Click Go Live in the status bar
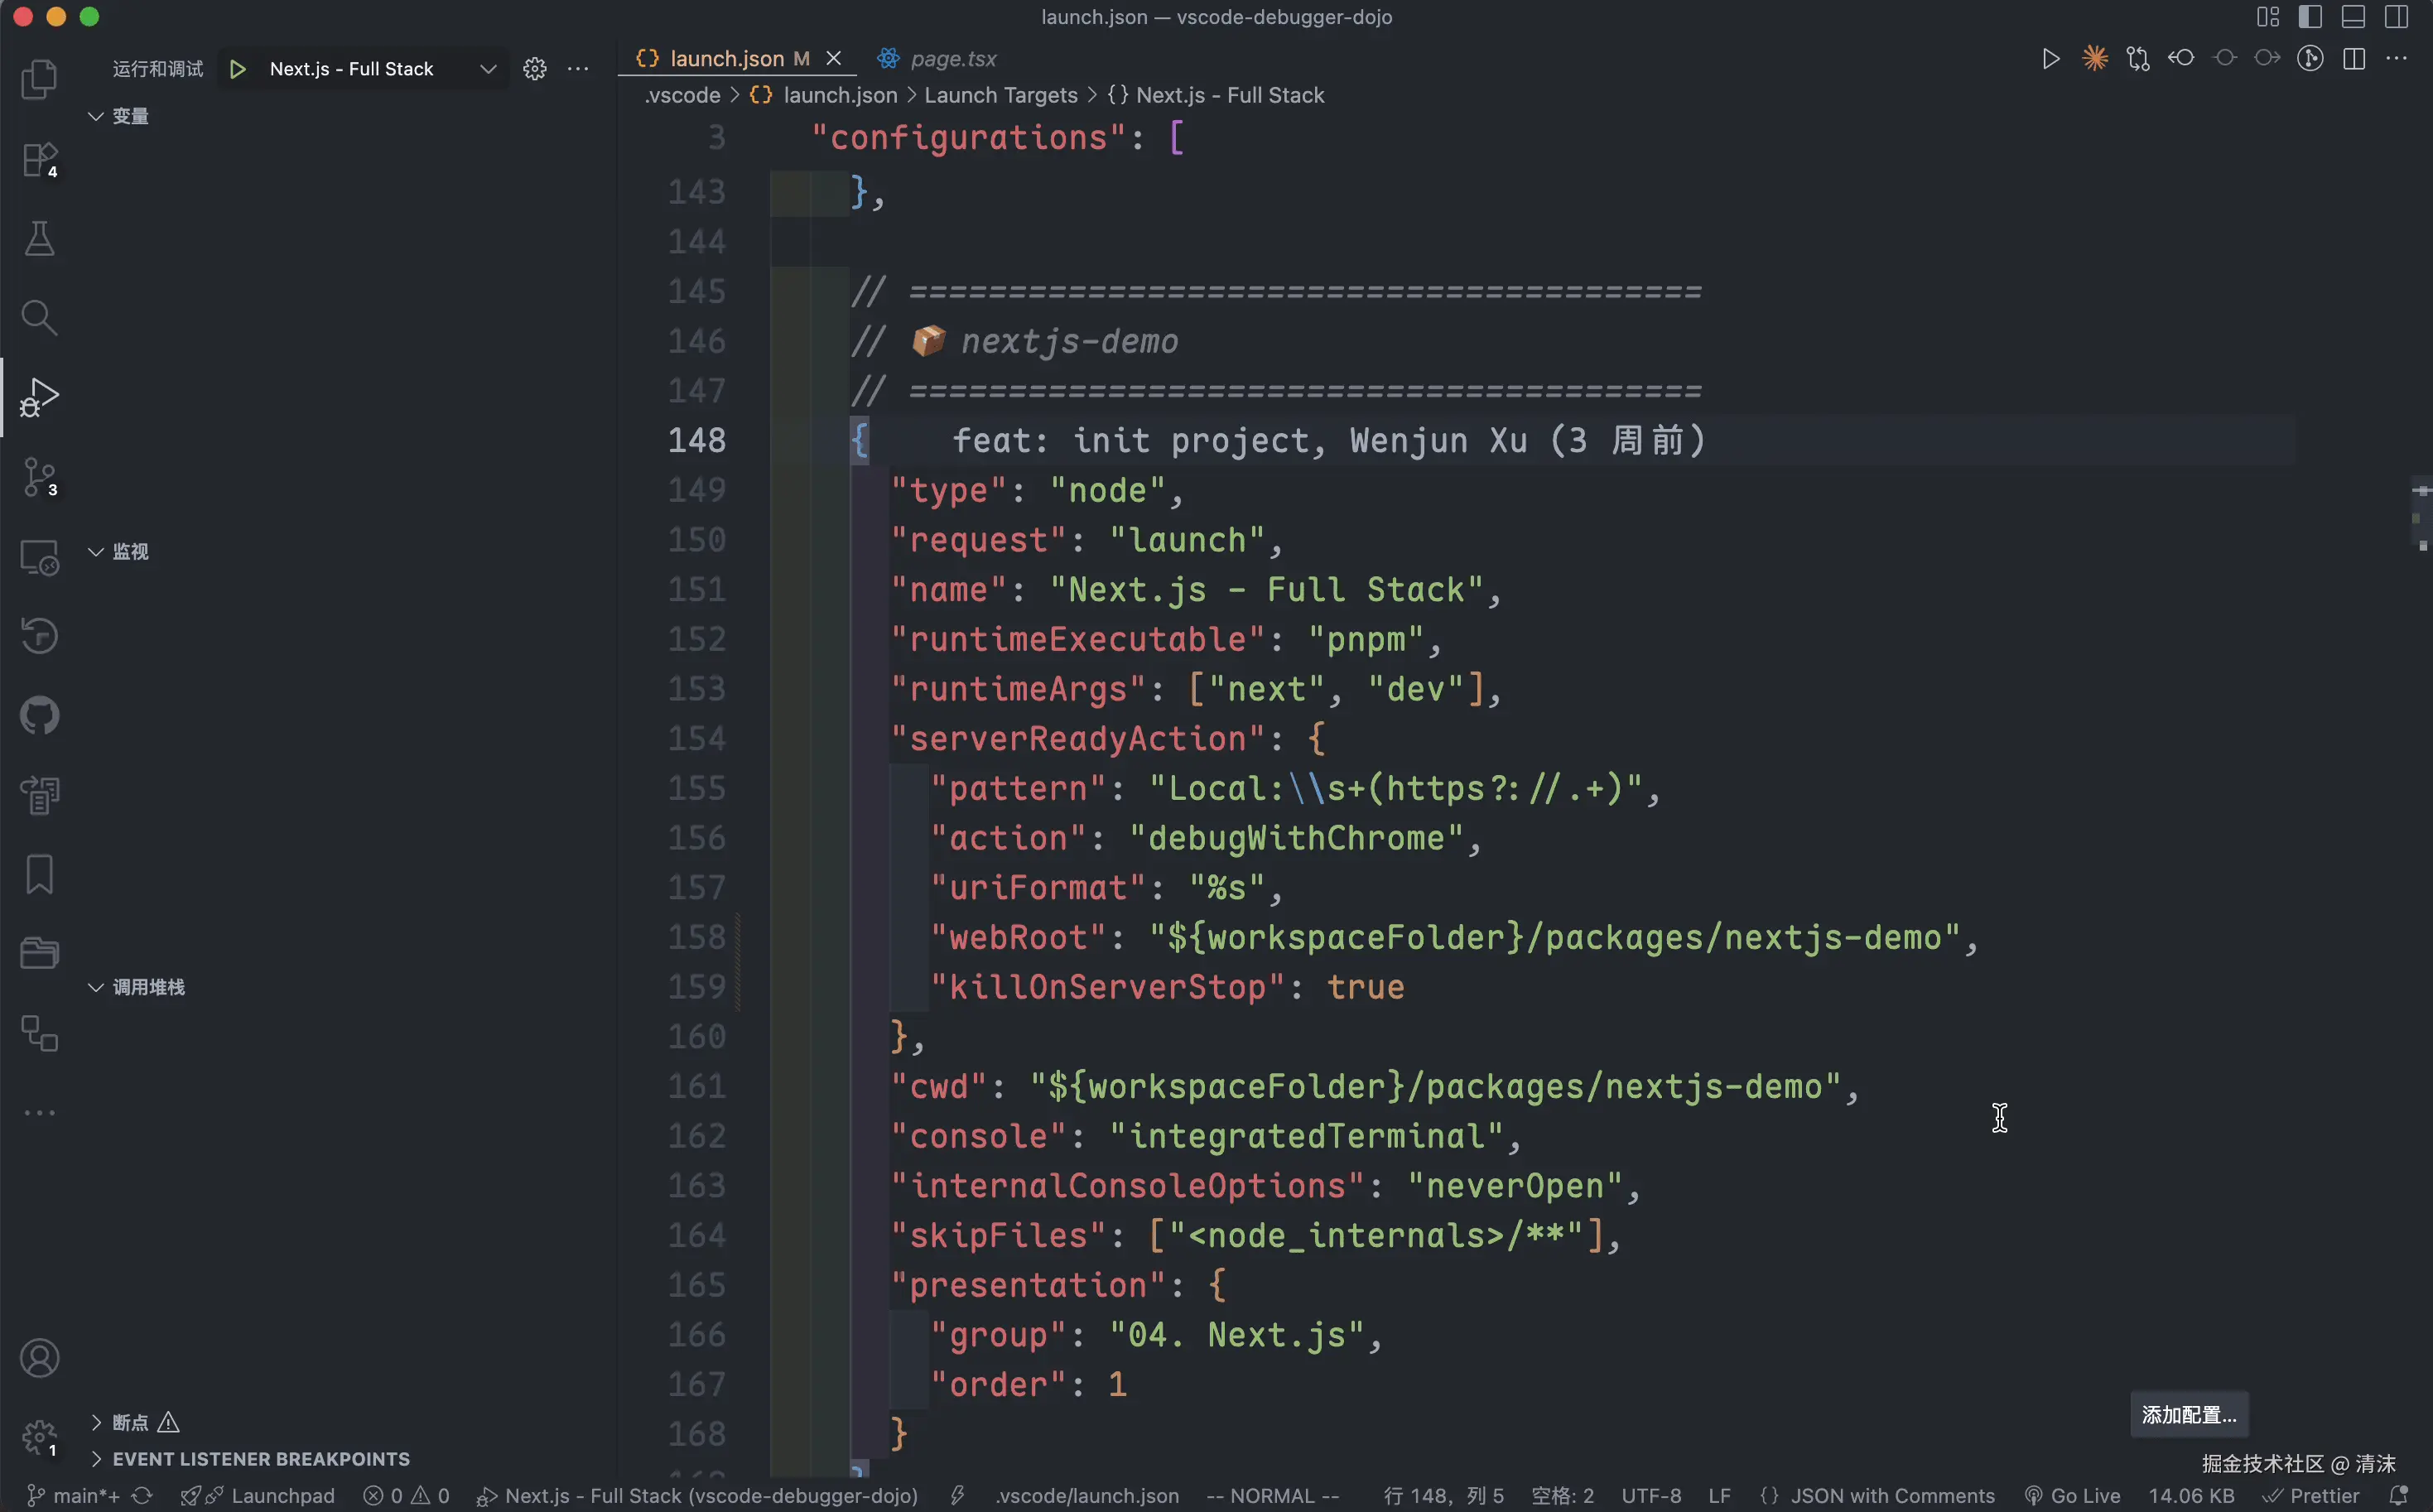The height and width of the screenshot is (1512, 2433). click(2084, 1496)
